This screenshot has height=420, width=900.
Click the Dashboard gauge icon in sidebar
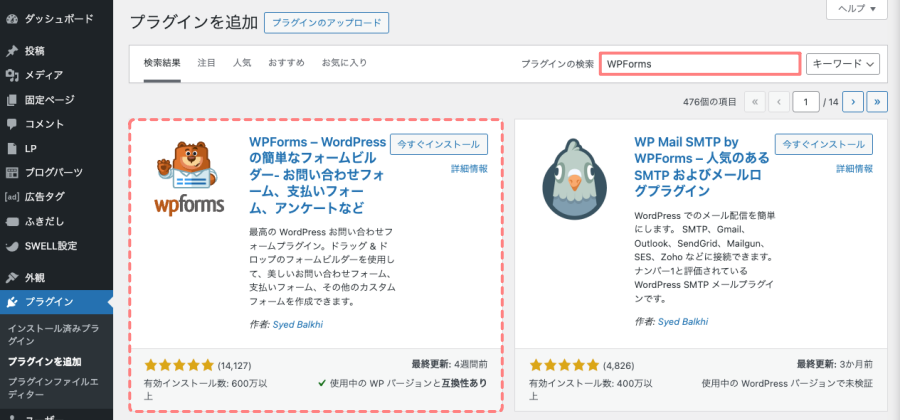[x=11, y=19]
